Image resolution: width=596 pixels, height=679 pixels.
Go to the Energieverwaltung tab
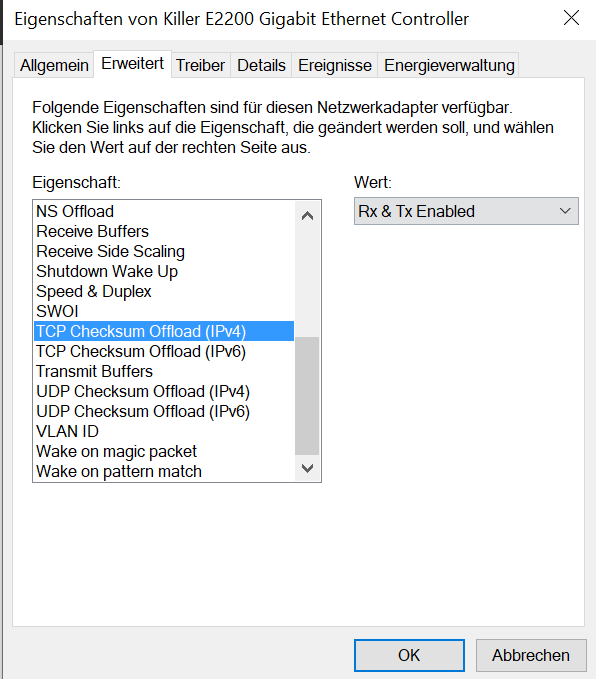point(449,65)
